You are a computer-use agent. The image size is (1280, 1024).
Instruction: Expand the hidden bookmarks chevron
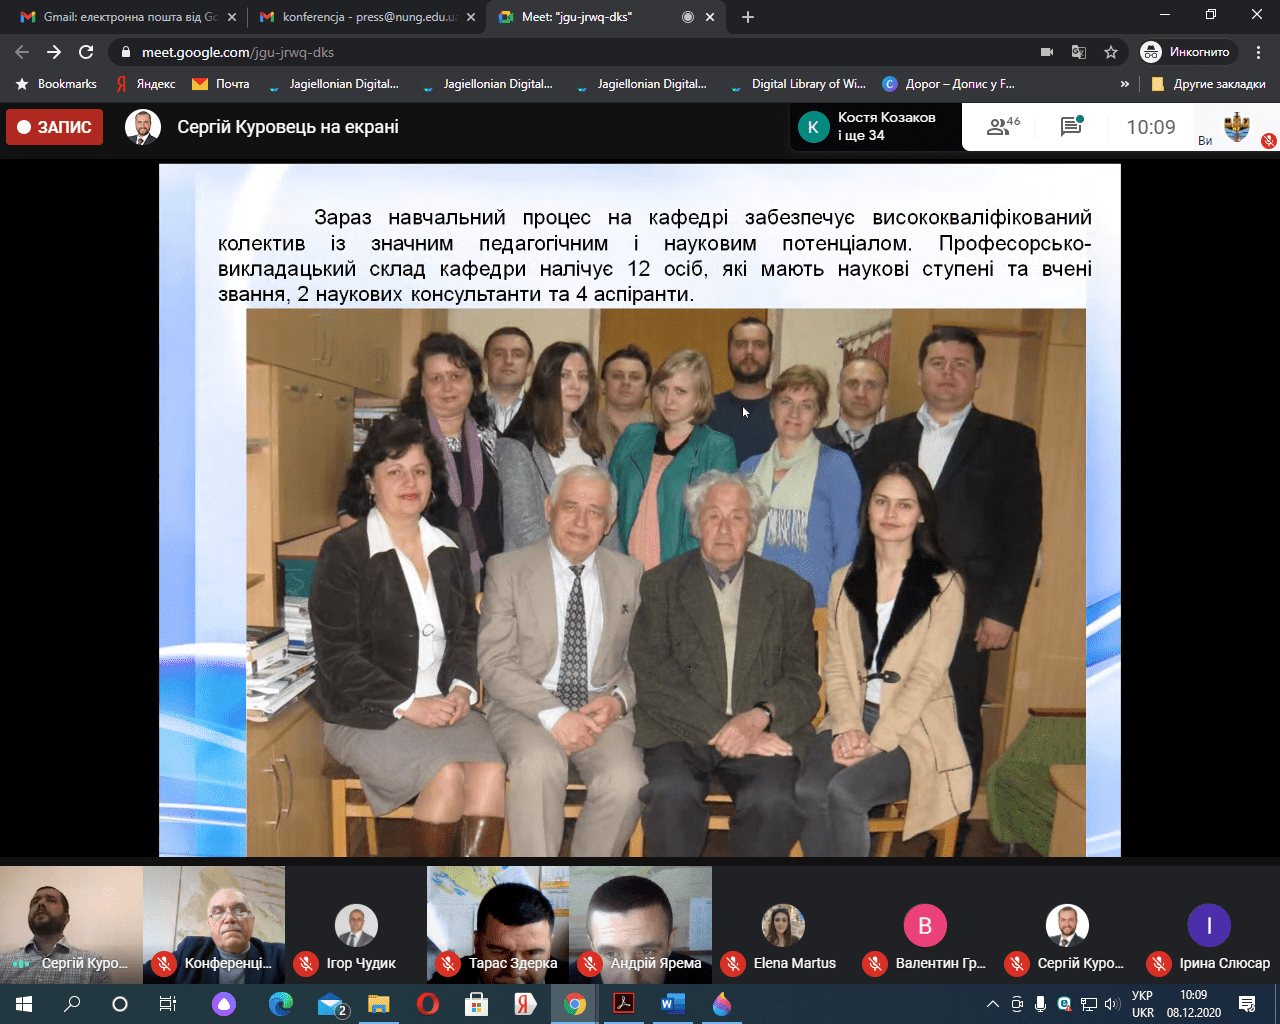pos(1124,84)
